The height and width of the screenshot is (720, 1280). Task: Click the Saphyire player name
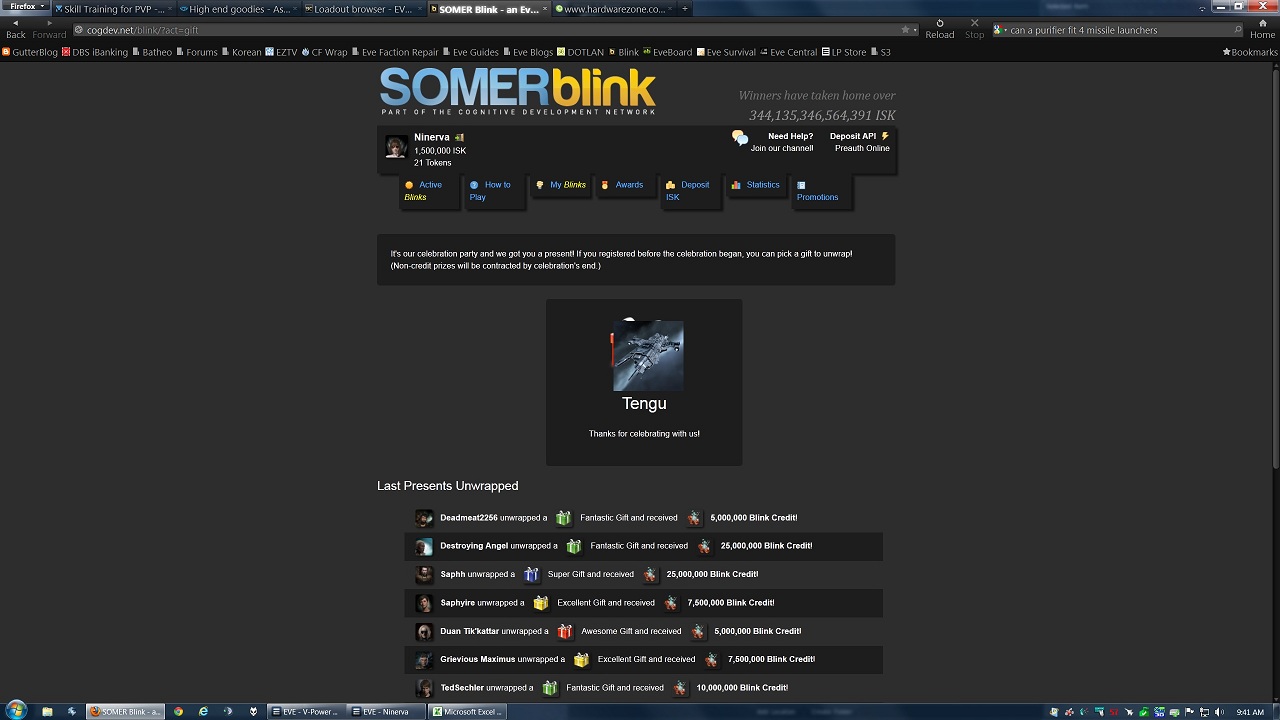(x=458, y=603)
